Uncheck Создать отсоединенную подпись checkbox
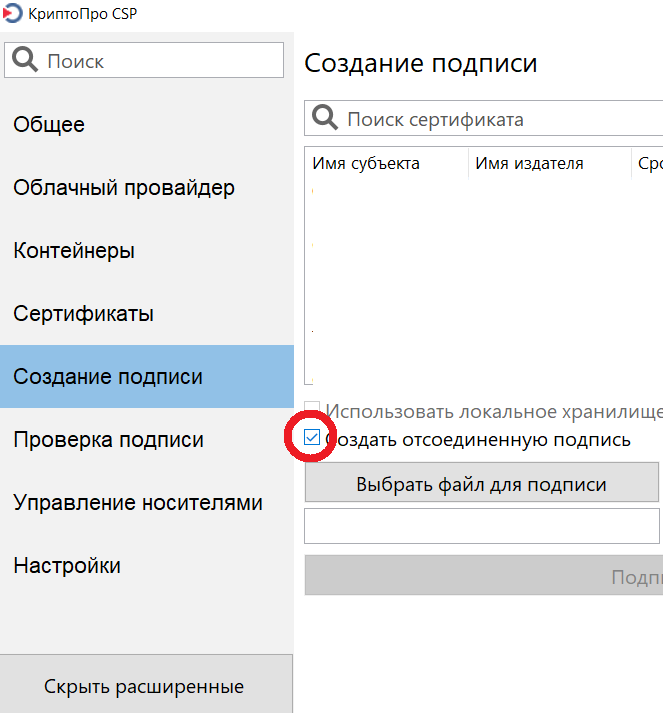Viewport: 663px width, 713px height. [x=313, y=439]
